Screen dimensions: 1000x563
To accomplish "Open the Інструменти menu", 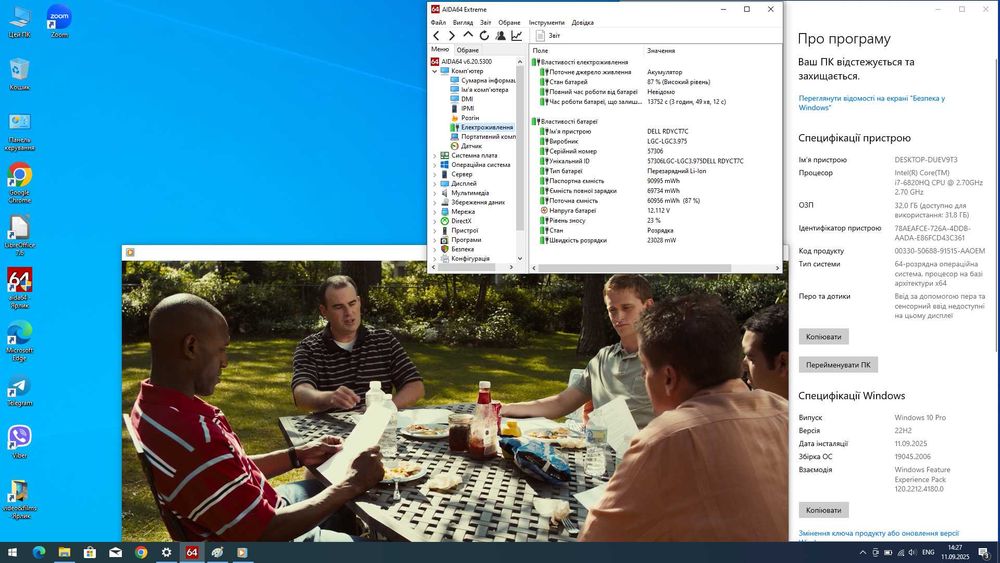I will click(x=547, y=22).
